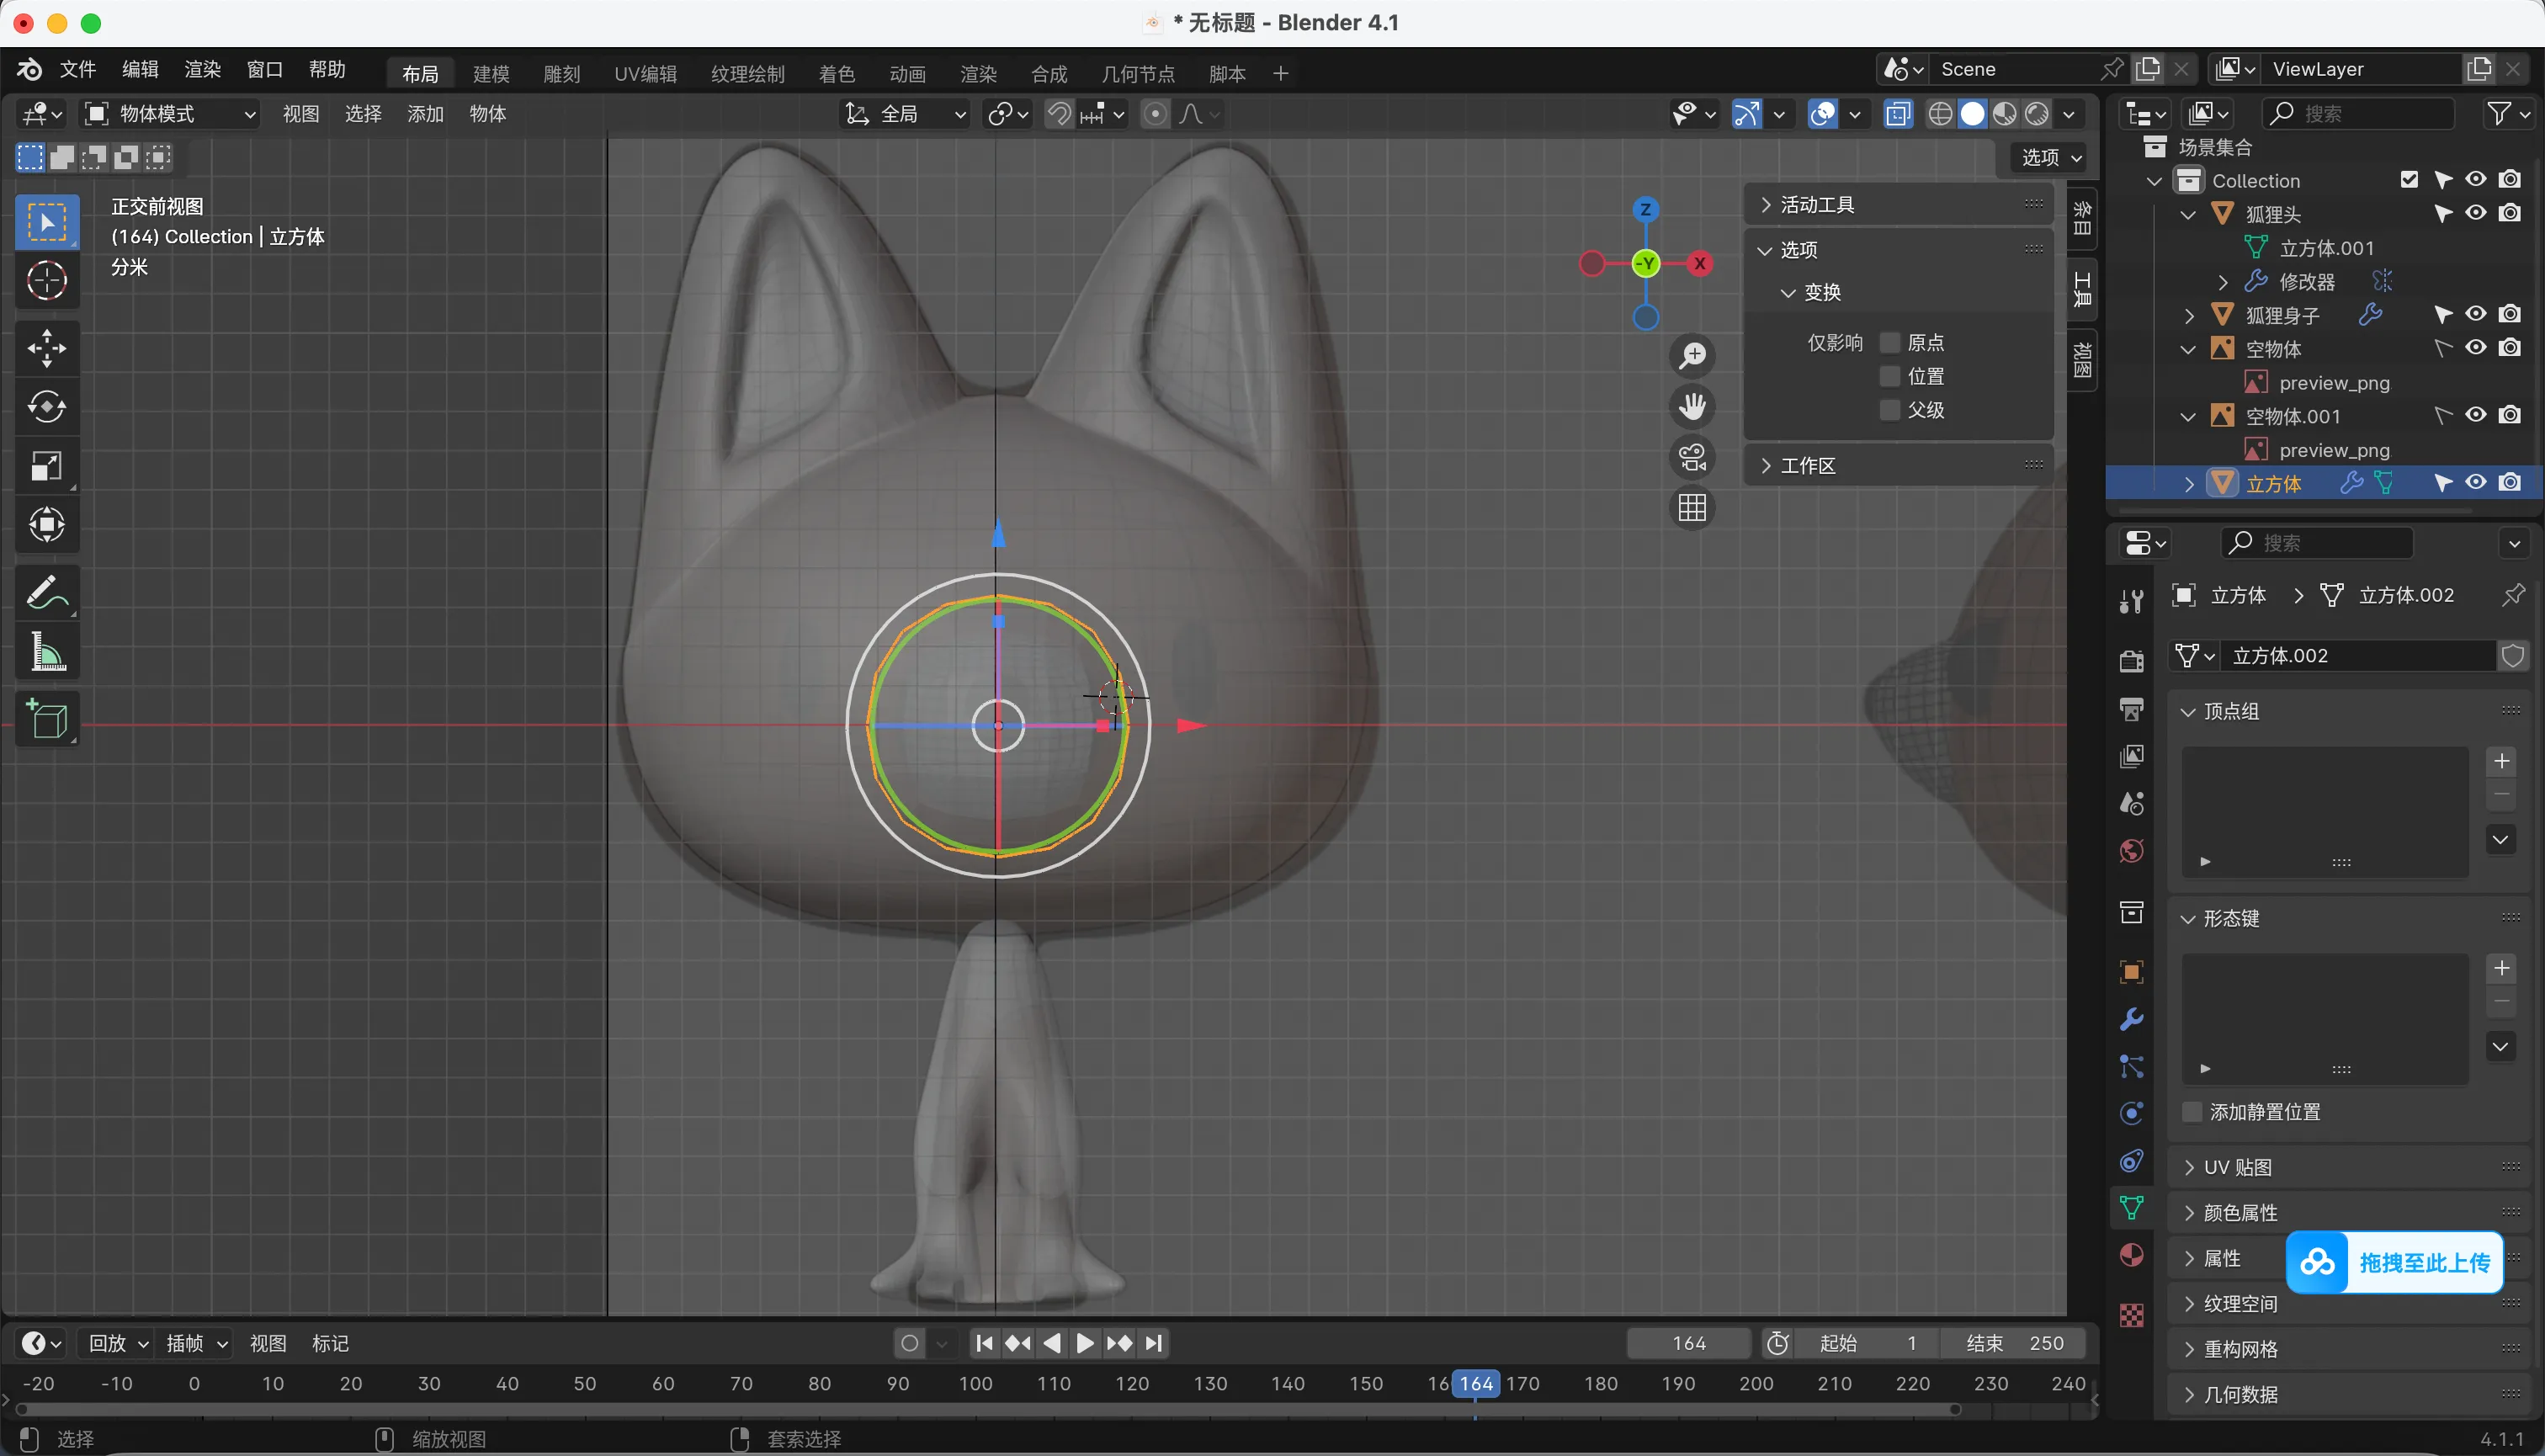Screen dimensions: 2545x1456
Task: Expand the UV 贴图 panel
Action: [x=2236, y=1167]
